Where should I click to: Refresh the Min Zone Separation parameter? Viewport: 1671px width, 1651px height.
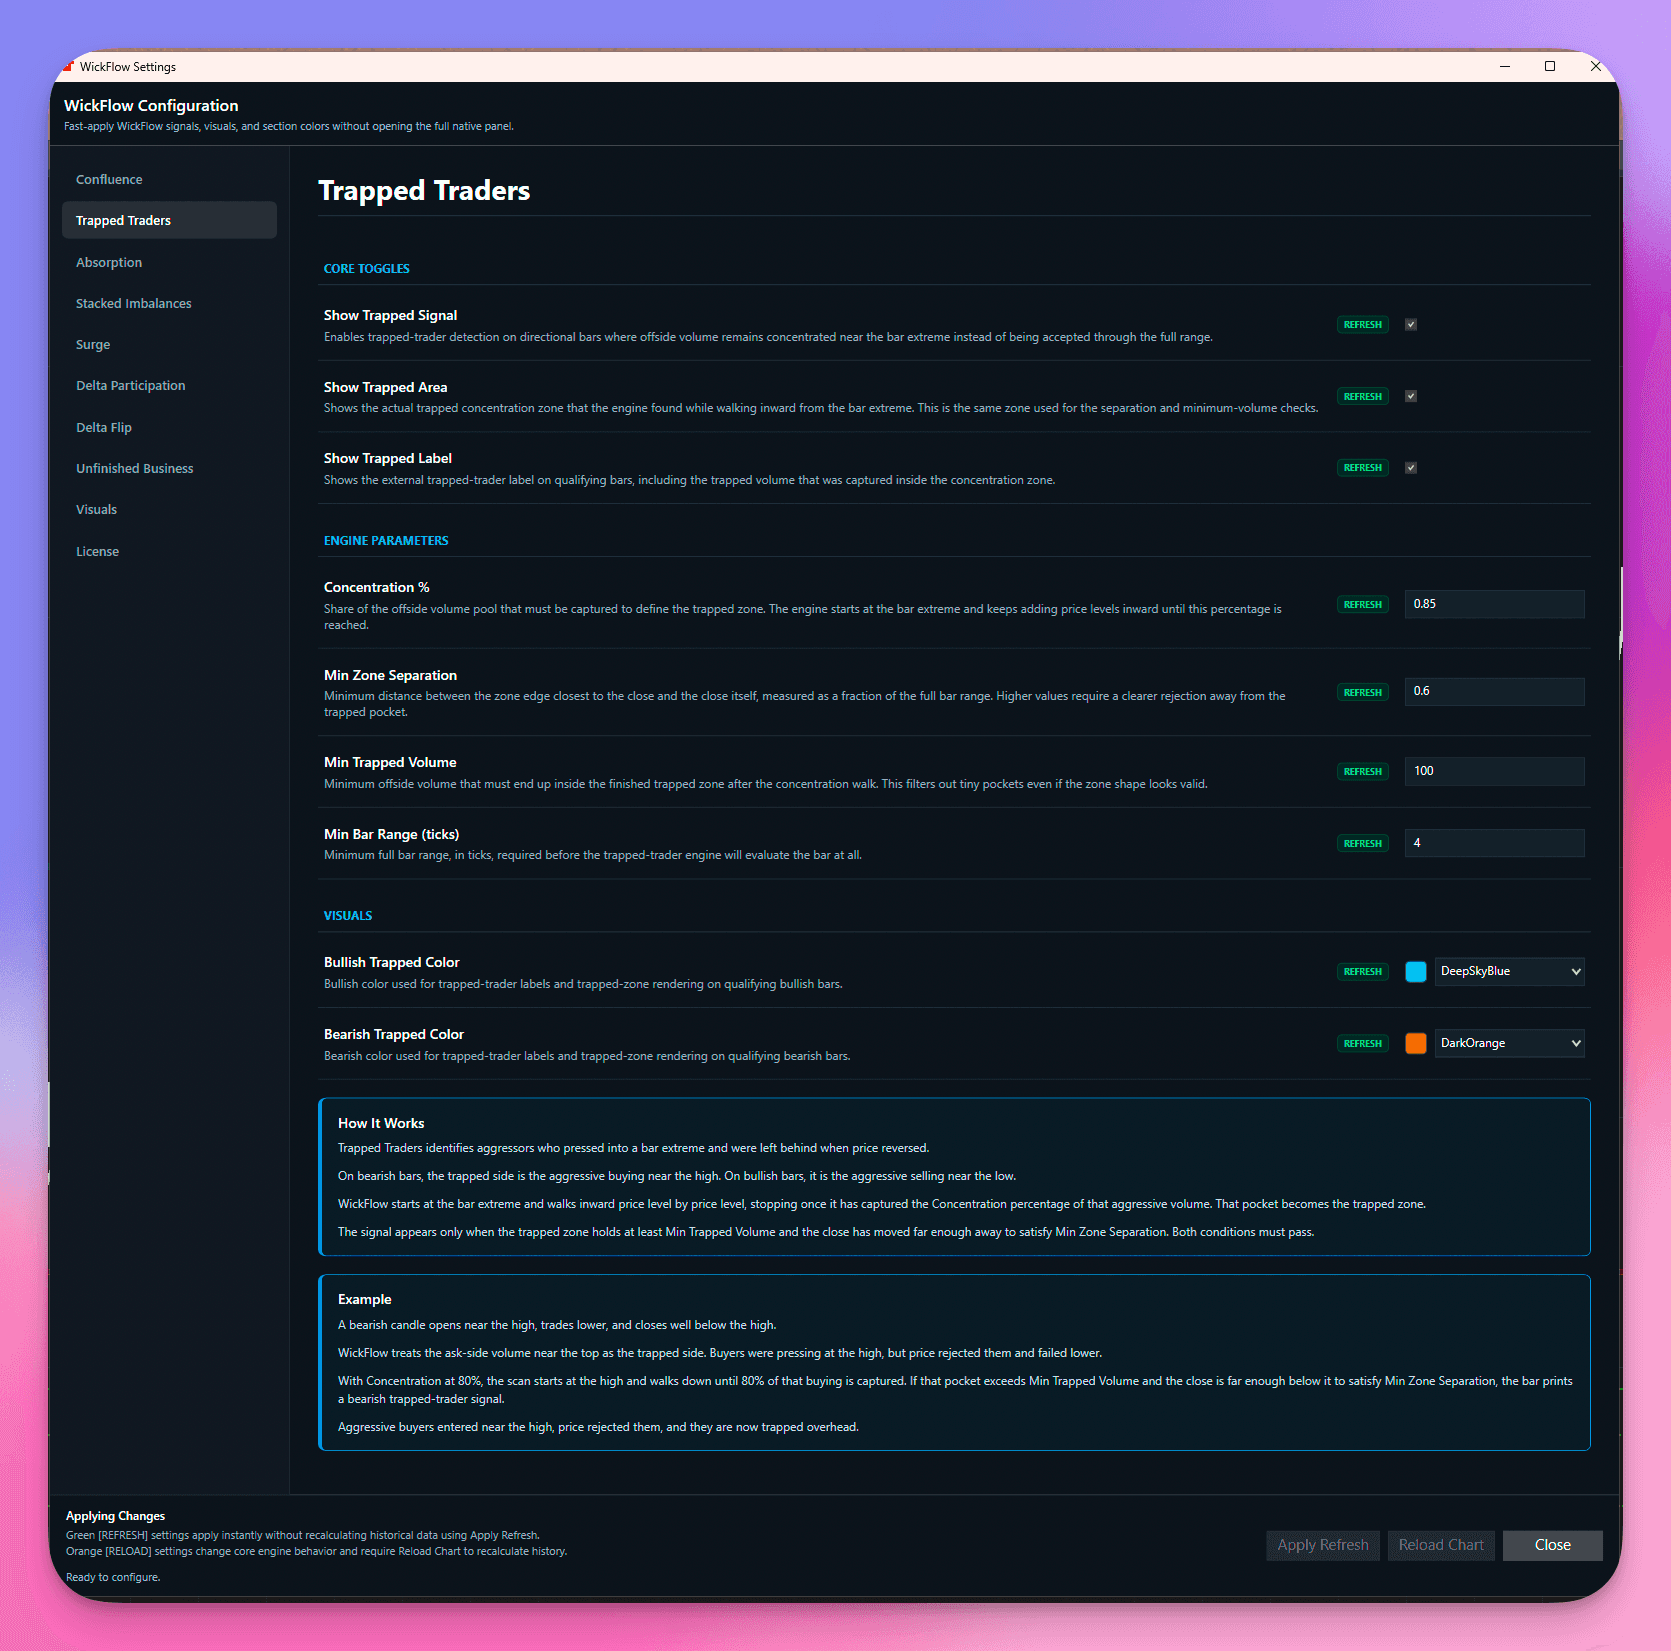1362,691
